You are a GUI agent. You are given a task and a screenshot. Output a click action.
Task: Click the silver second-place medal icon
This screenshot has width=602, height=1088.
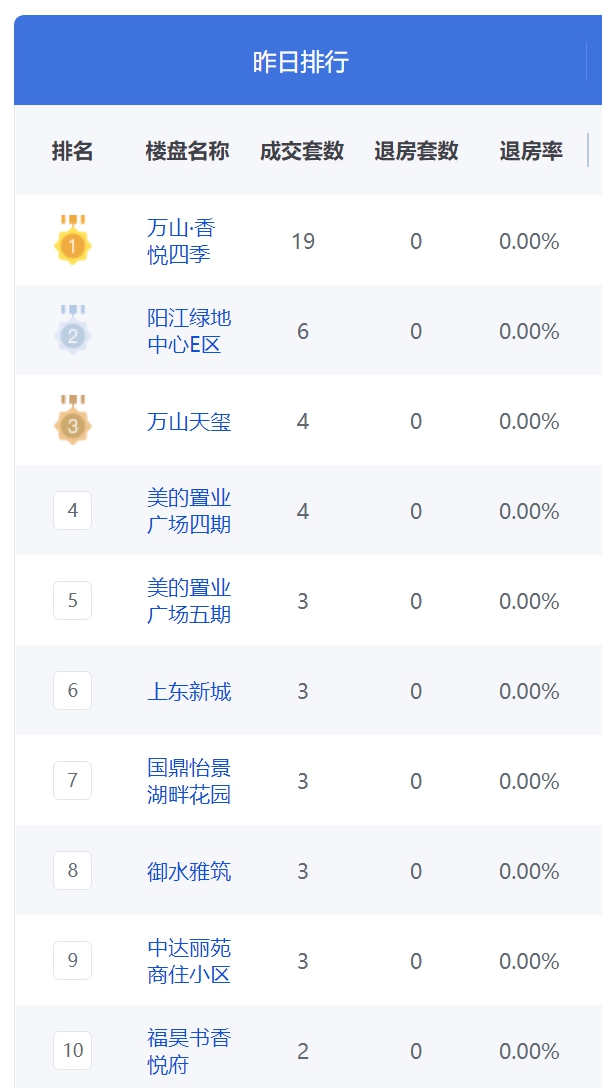pos(73,330)
